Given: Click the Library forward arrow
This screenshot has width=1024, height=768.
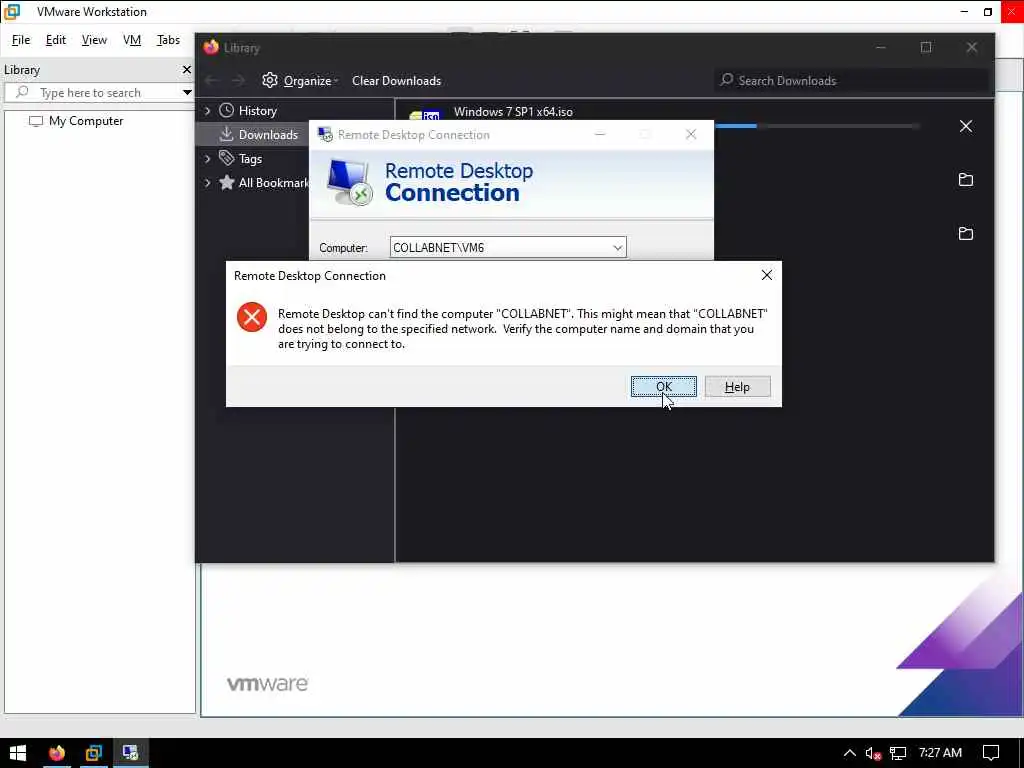Looking at the screenshot, I should point(238,80).
